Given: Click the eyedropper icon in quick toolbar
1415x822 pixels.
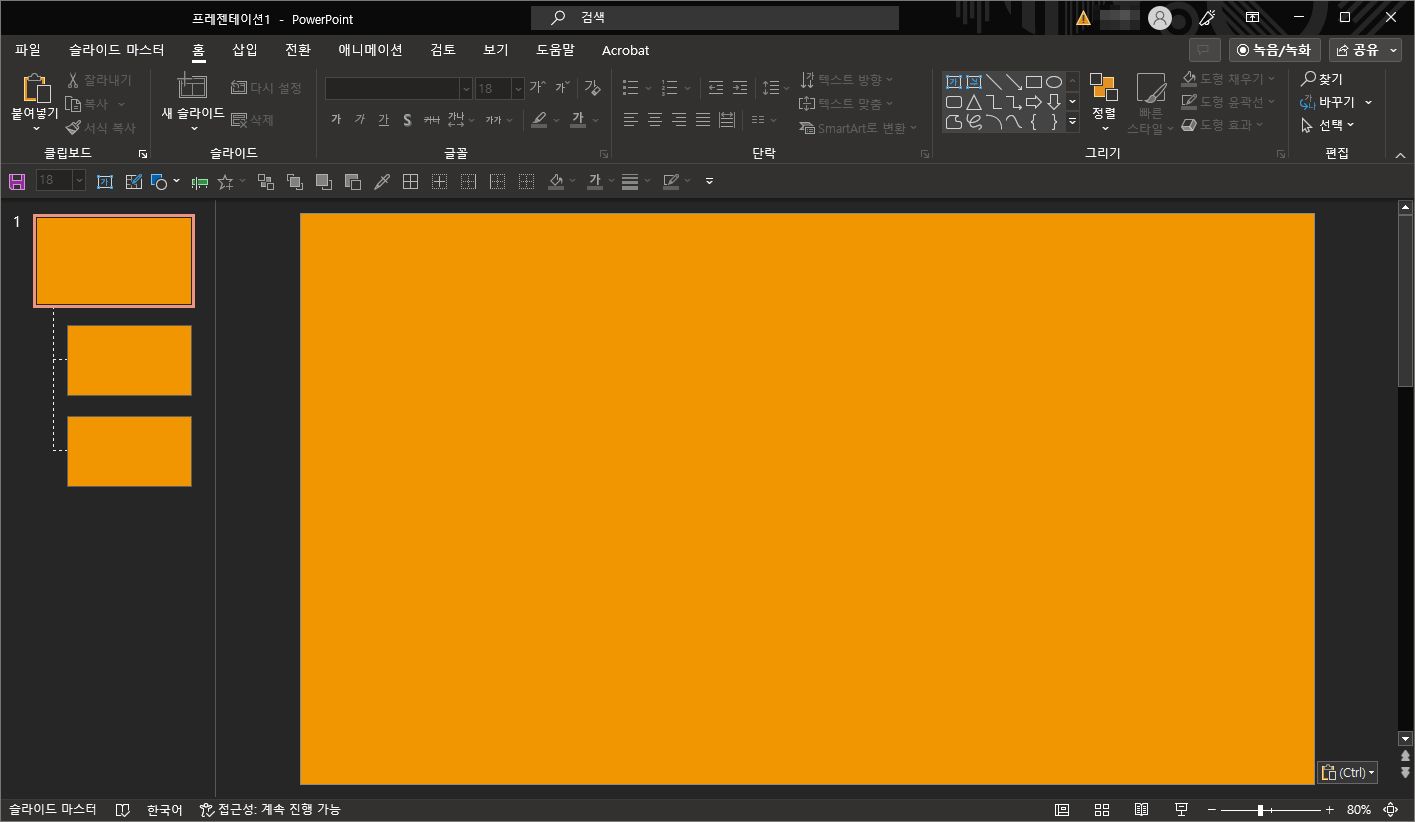Looking at the screenshot, I should point(381,181).
